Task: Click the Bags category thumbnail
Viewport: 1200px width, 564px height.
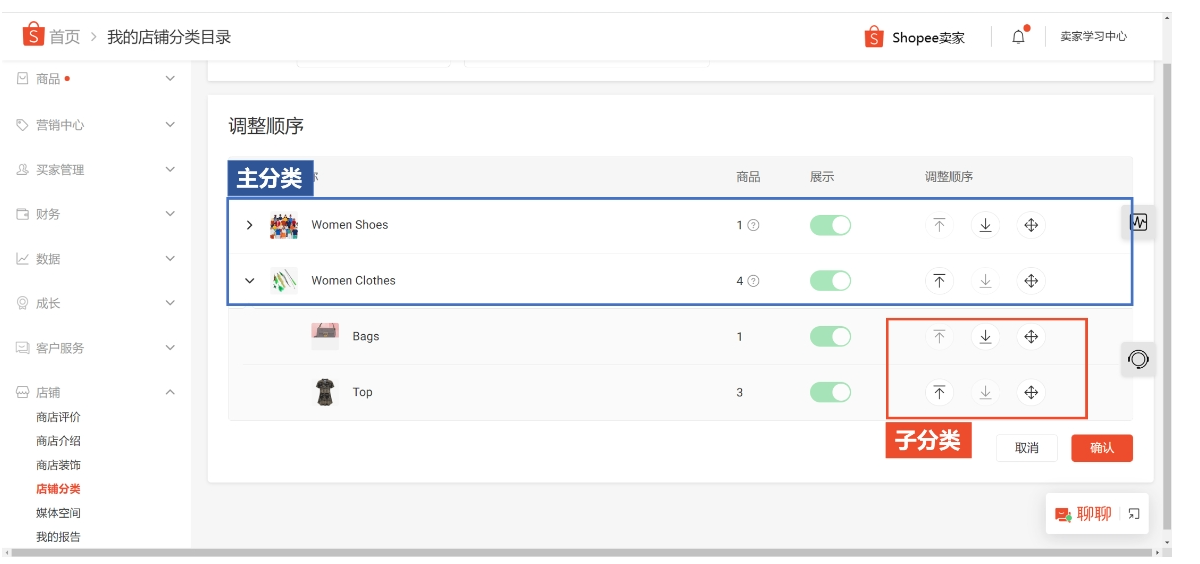Action: [x=325, y=336]
